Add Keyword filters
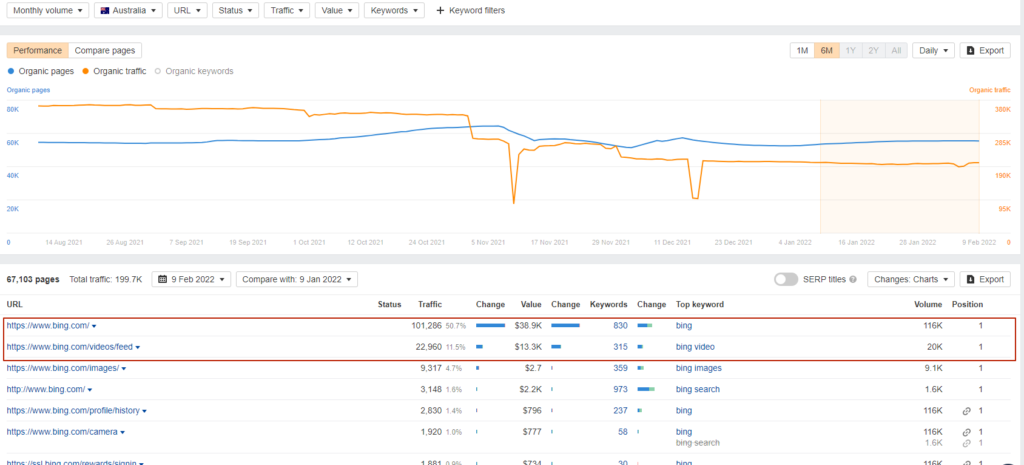 (470, 10)
